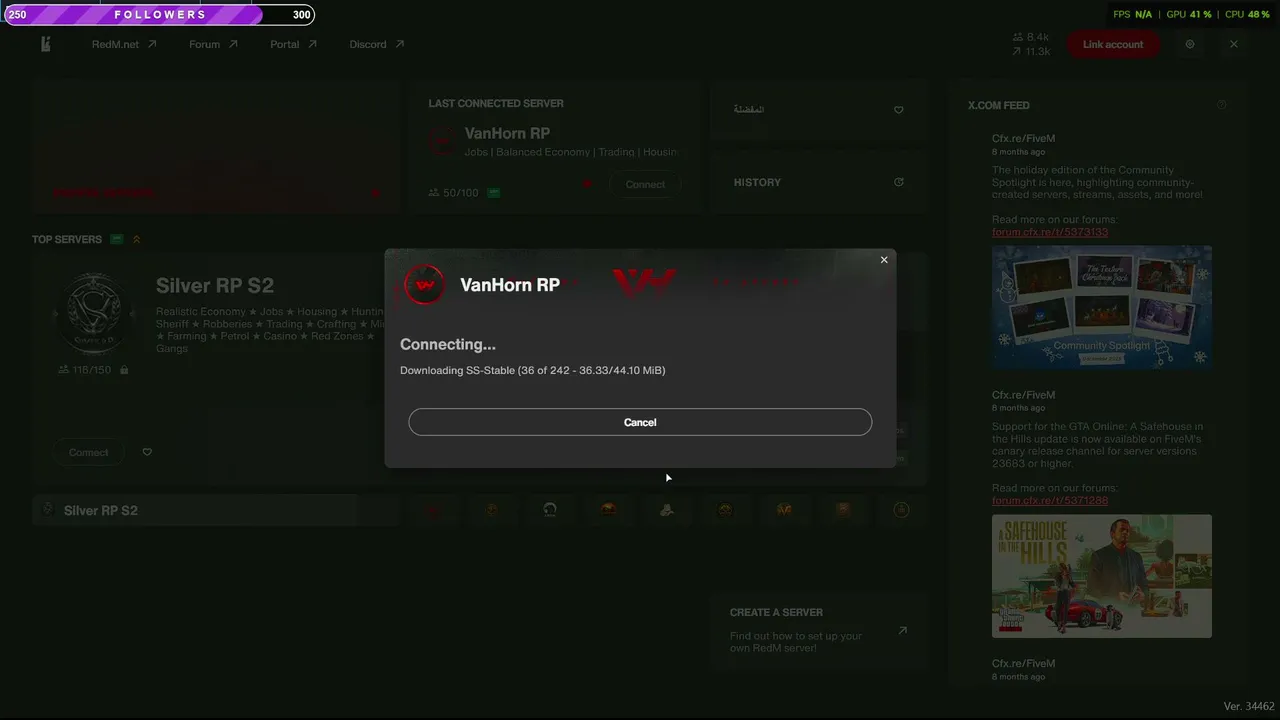This screenshot has height=720, width=1280.
Task: Favorite Silver RP S2 with heart icon
Action: tap(147, 452)
